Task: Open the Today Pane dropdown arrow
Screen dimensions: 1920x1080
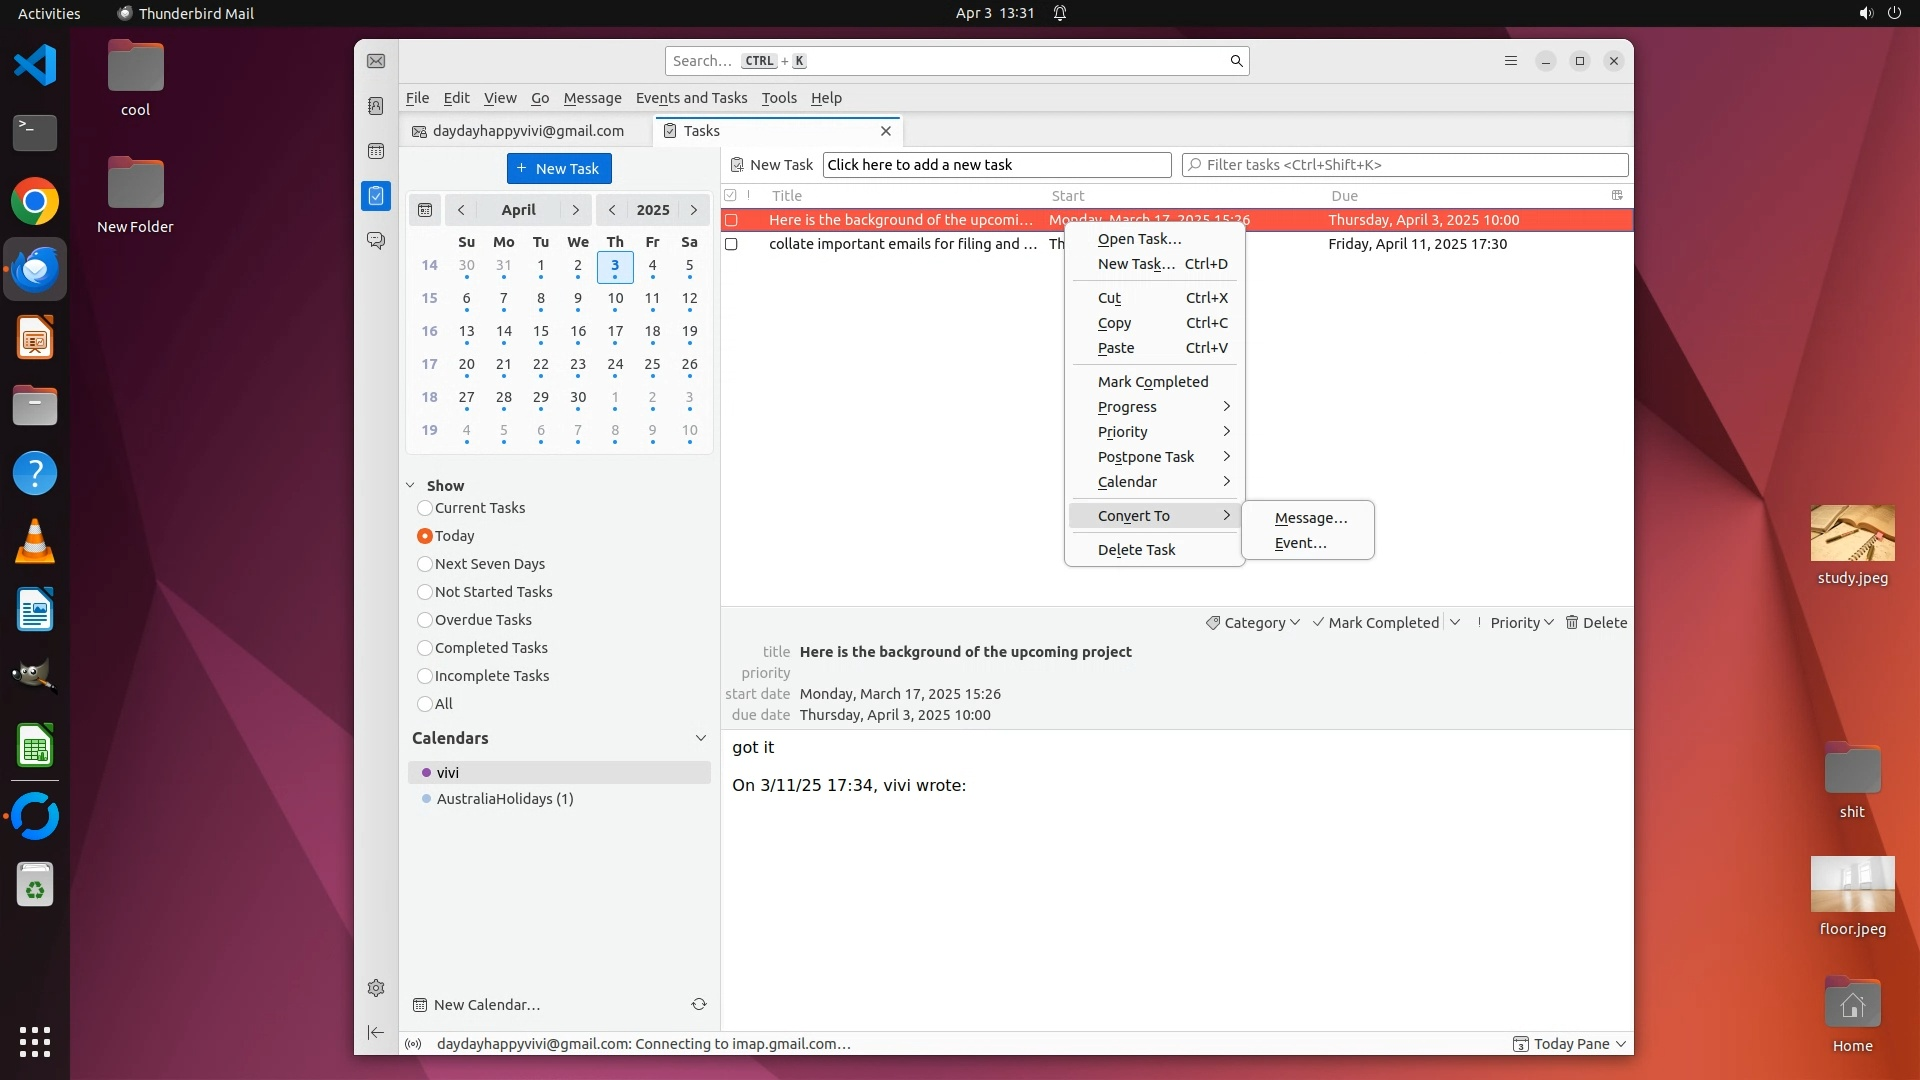Action: coord(1621,1044)
